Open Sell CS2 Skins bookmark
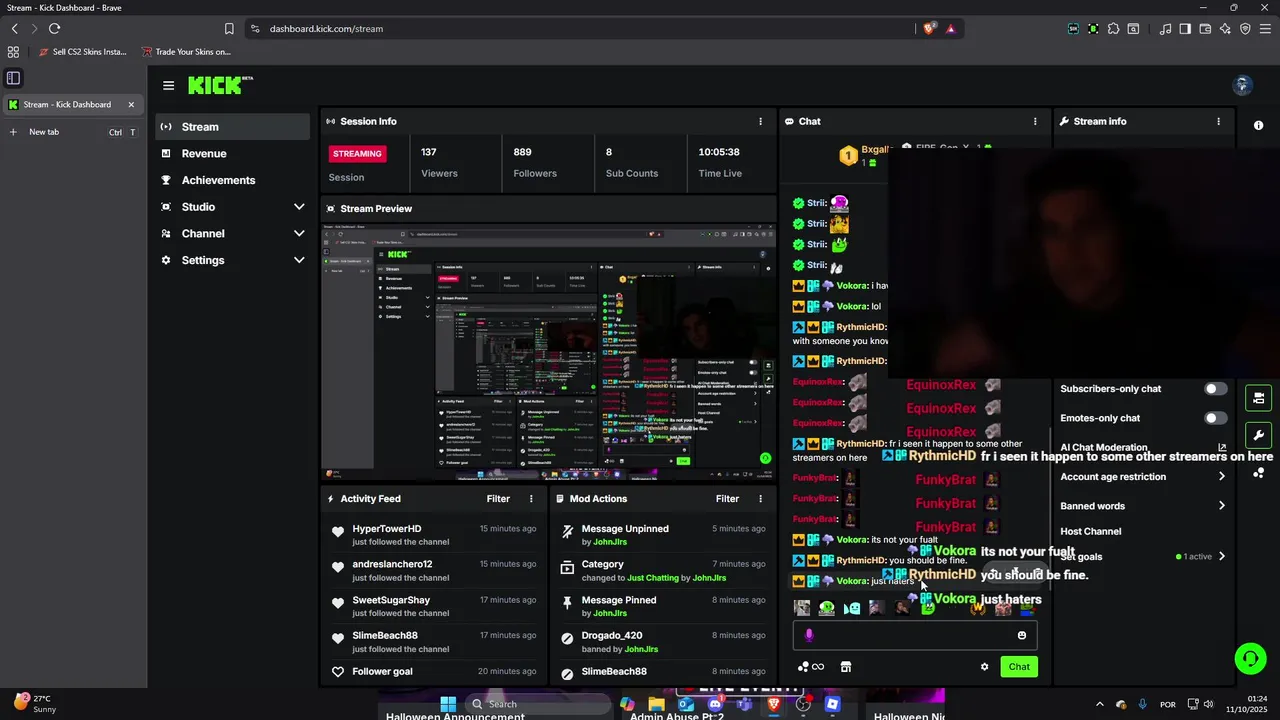 pyautogui.click(x=82, y=52)
